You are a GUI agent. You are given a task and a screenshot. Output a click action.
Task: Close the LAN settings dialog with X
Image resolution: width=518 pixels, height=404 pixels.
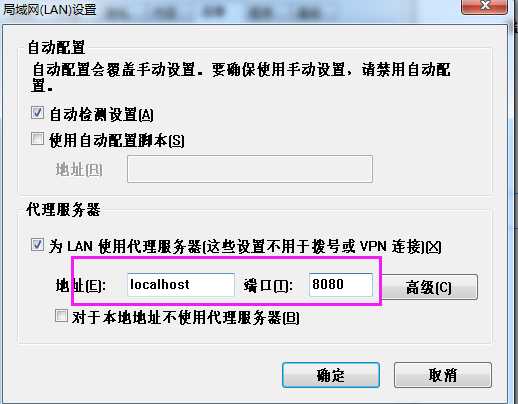tap(485, 6)
